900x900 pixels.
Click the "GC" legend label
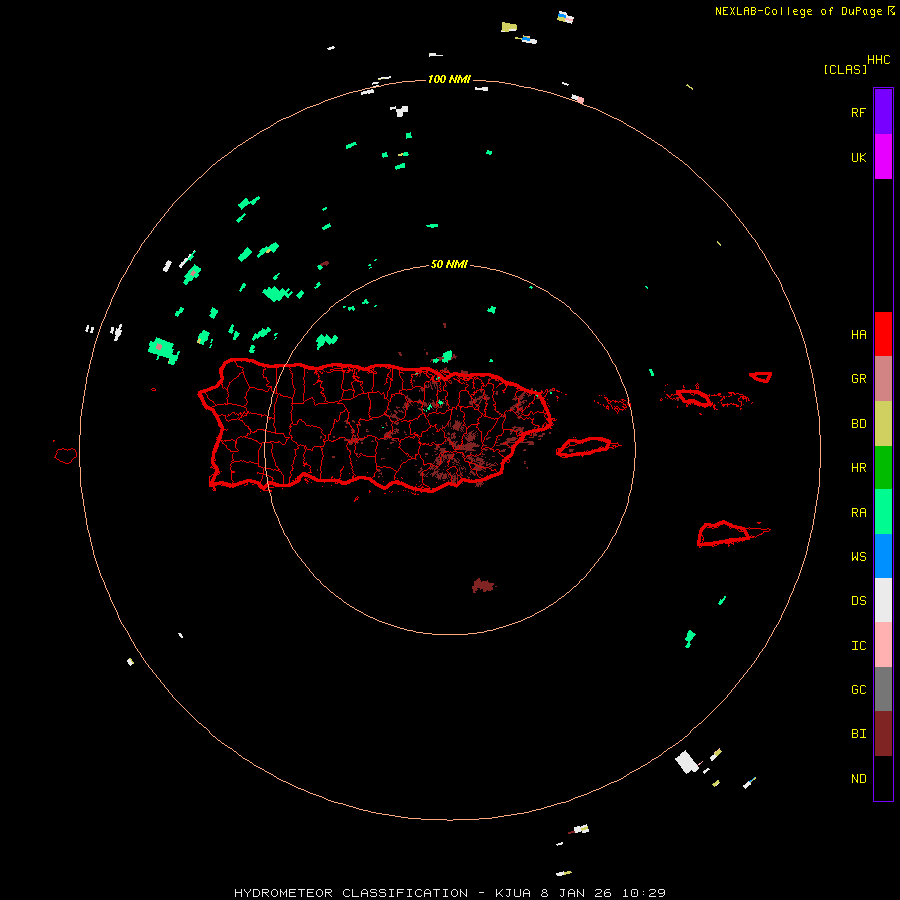click(x=858, y=690)
